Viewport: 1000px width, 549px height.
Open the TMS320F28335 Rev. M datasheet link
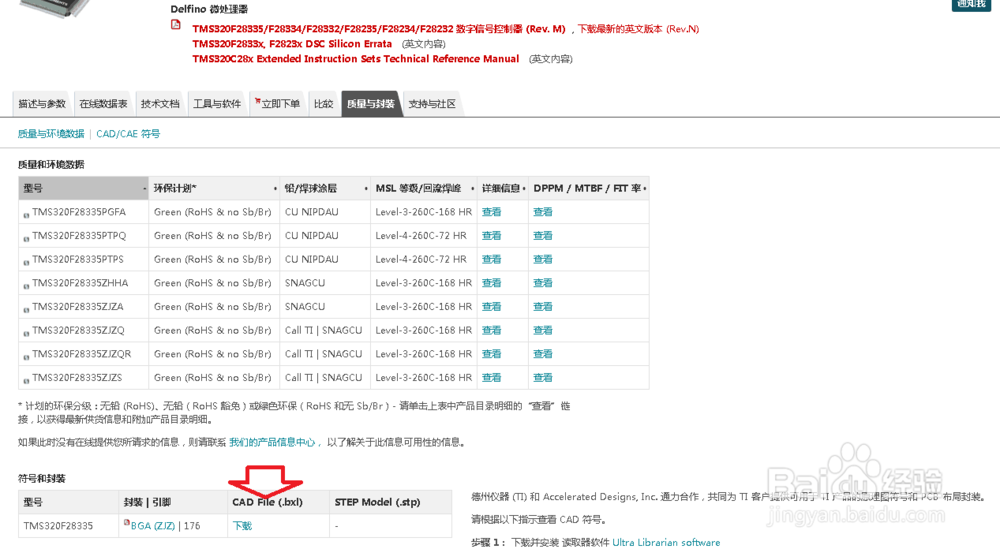click(379, 29)
